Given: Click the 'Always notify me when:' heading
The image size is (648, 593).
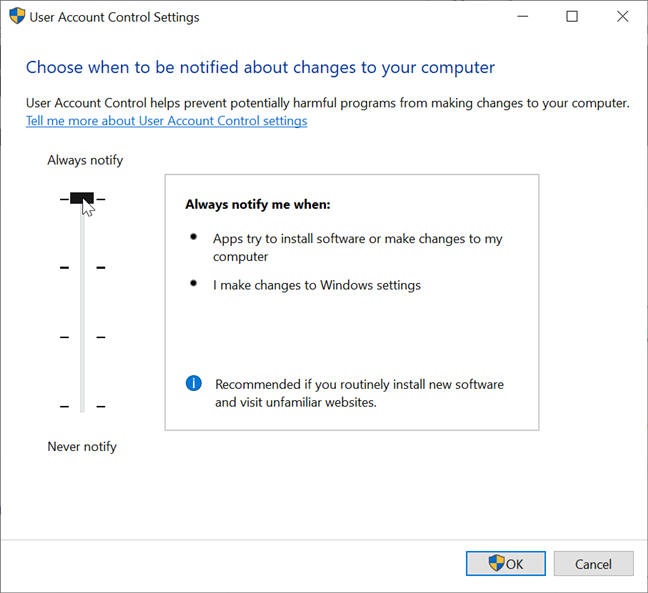Looking at the screenshot, I should 258,204.
